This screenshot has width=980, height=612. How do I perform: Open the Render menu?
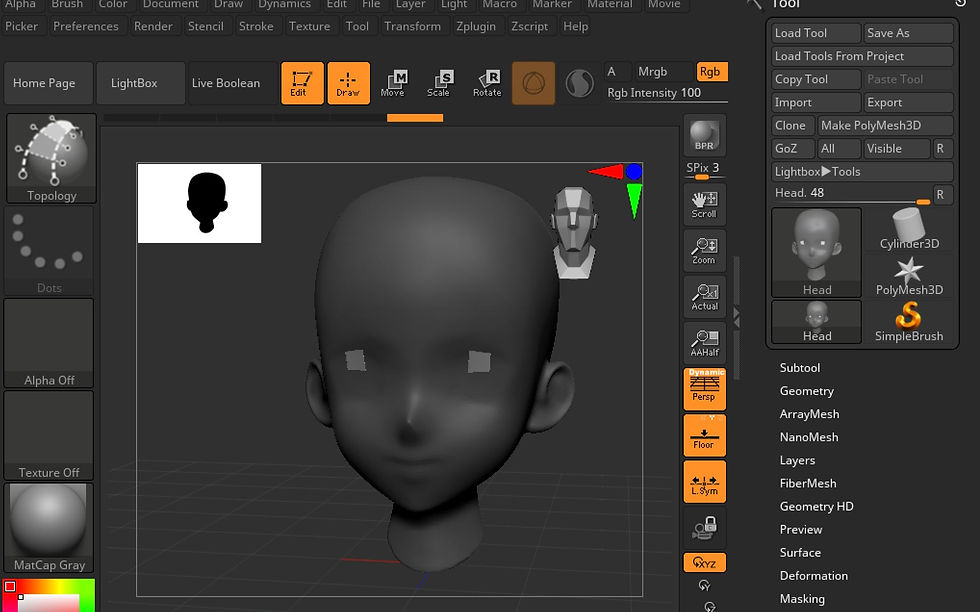(153, 26)
